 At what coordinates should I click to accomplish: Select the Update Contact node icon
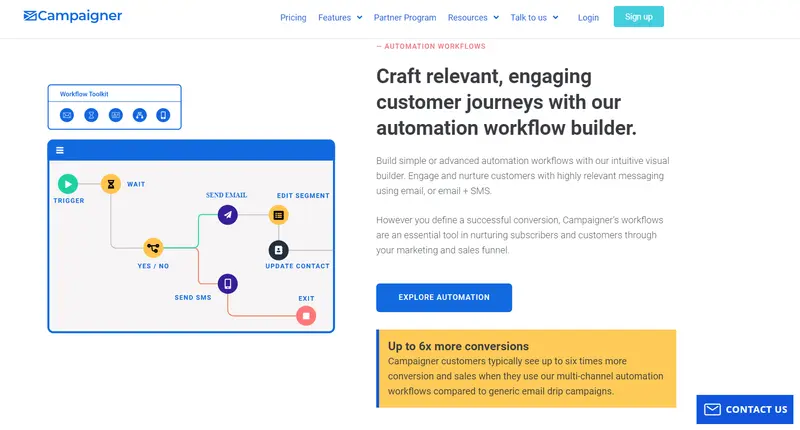278,250
